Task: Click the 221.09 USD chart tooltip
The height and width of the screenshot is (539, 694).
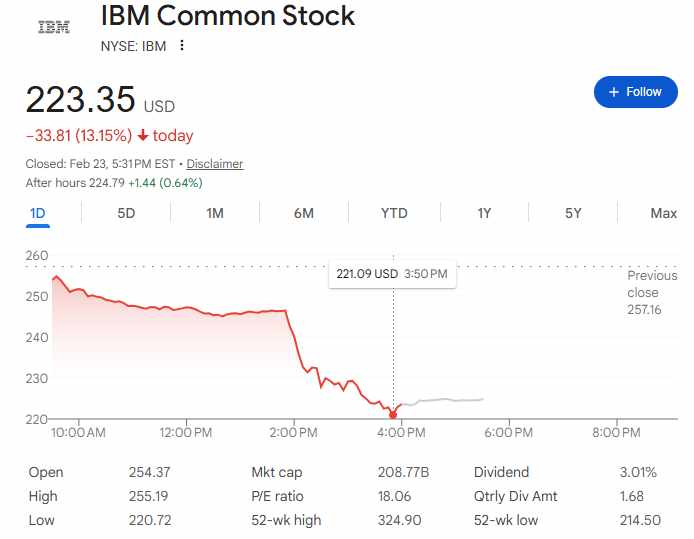Action: 392,273
